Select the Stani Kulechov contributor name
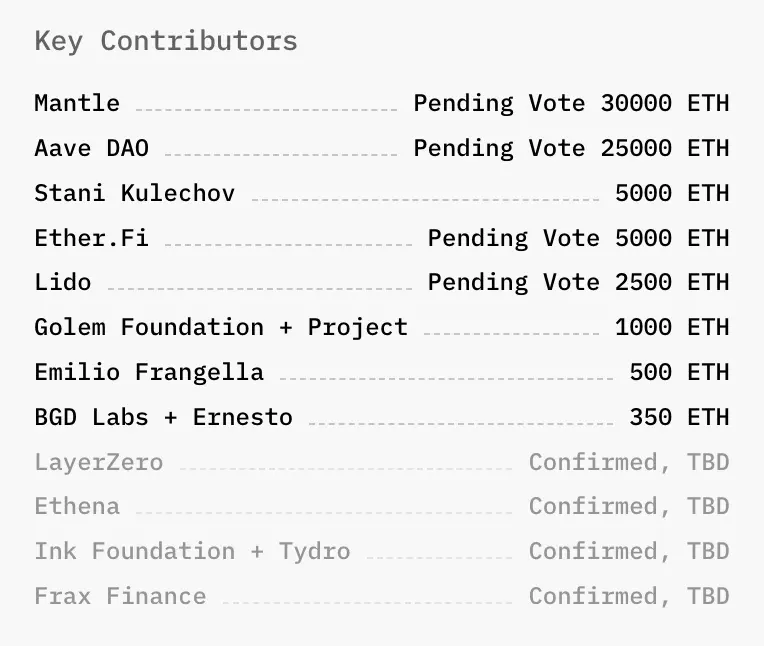The height and width of the screenshot is (646, 764). (x=135, y=193)
